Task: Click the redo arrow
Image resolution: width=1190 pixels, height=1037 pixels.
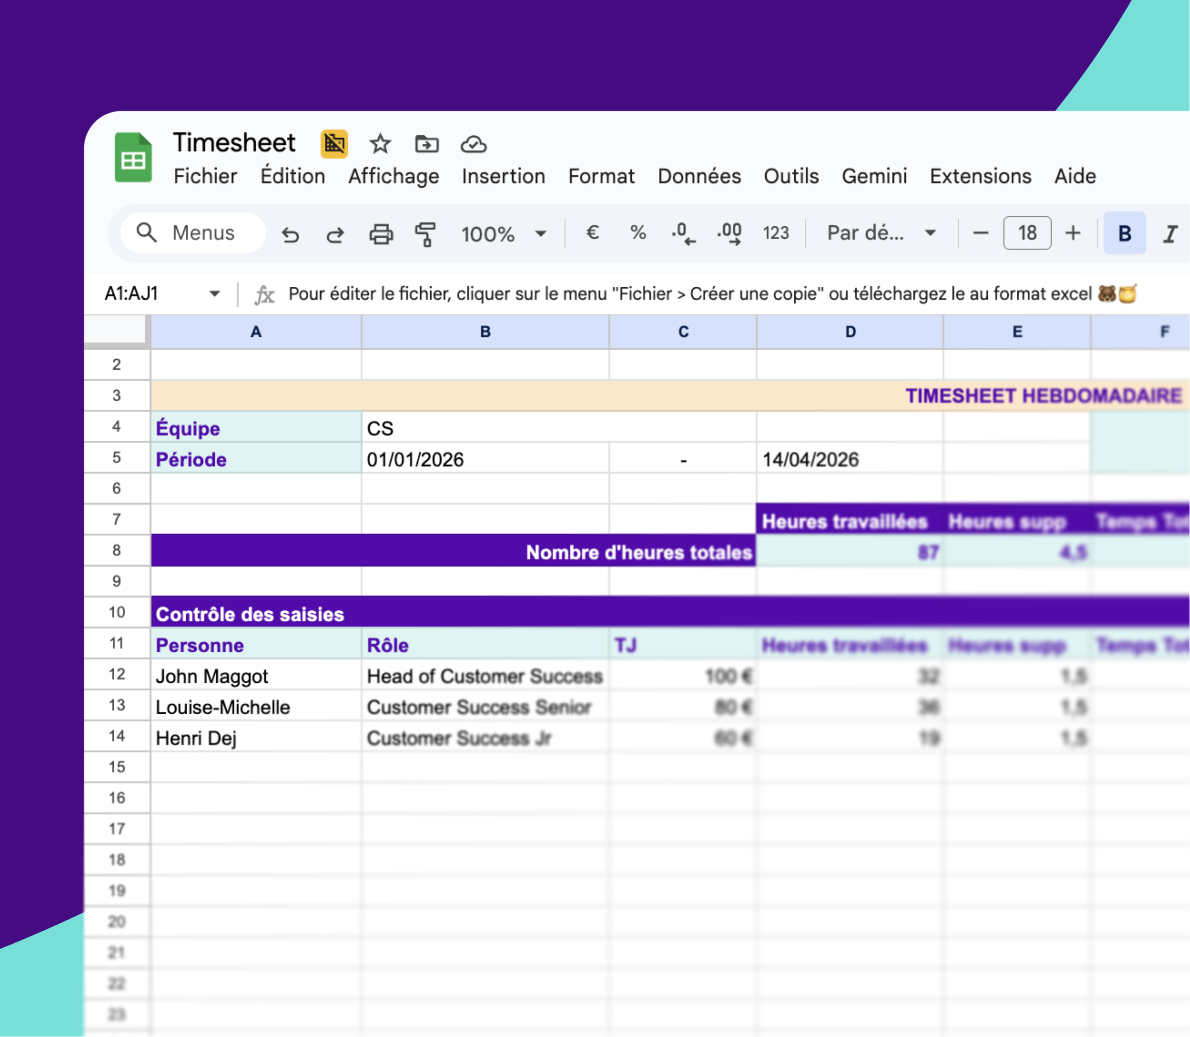Action: tap(335, 234)
